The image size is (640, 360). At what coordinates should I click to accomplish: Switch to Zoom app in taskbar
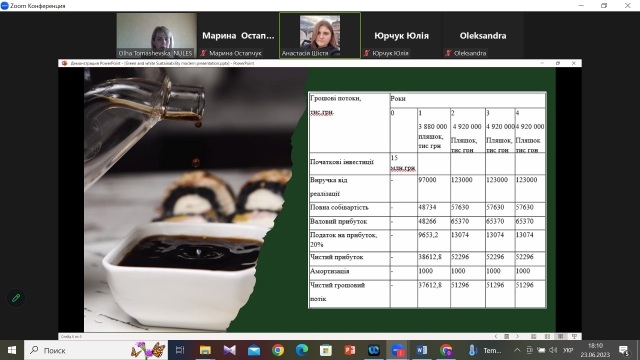tap(398, 350)
